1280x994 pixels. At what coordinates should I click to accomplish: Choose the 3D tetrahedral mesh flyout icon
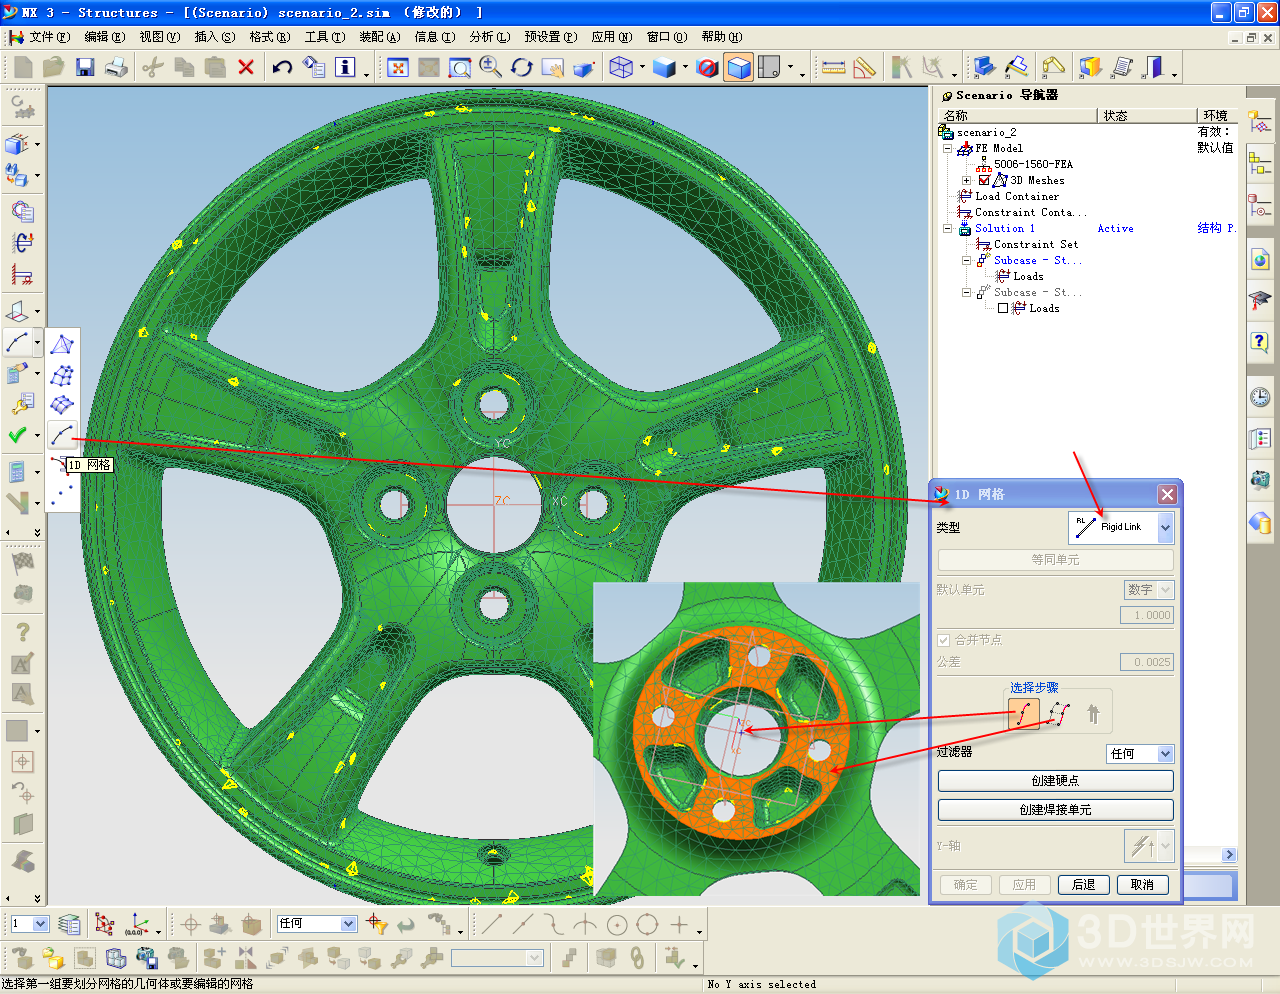pyautogui.click(x=62, y=345)
